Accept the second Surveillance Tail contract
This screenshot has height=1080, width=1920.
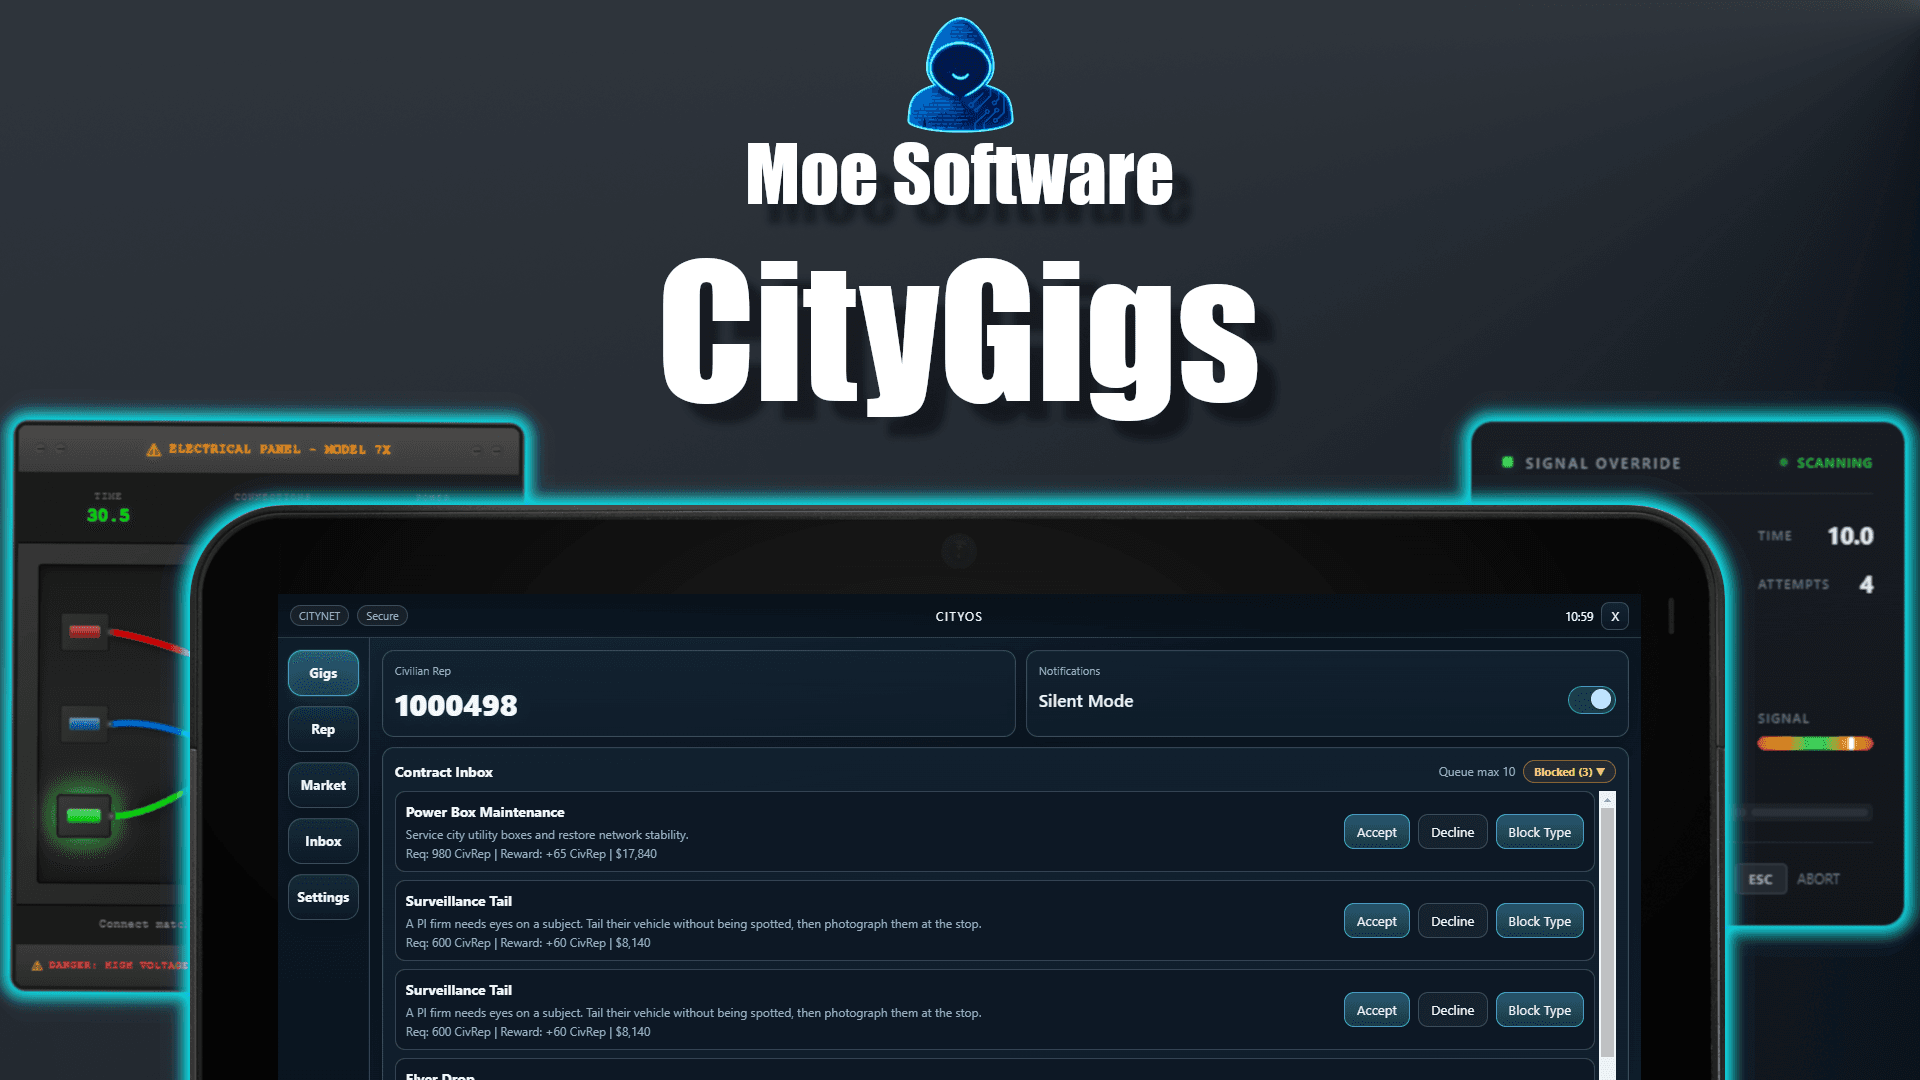tap(1376, 1010)
